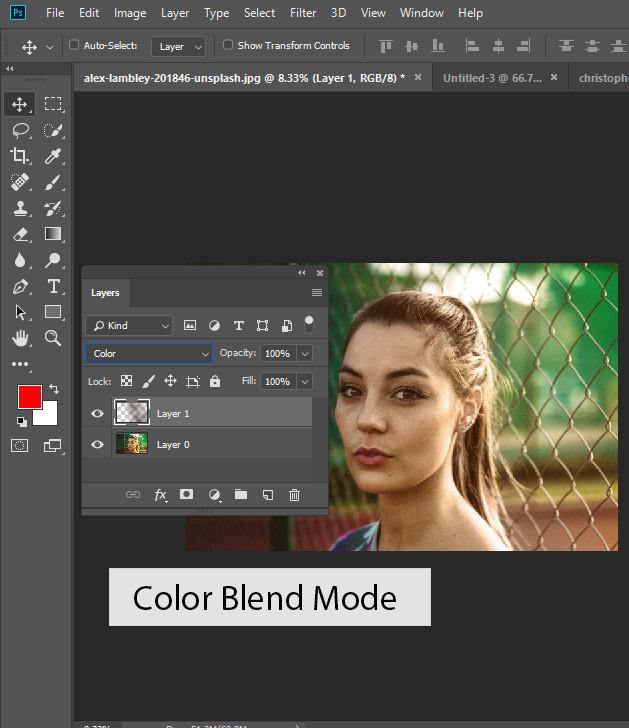
Task: Select the Crop tool
Action: point(19,156)
